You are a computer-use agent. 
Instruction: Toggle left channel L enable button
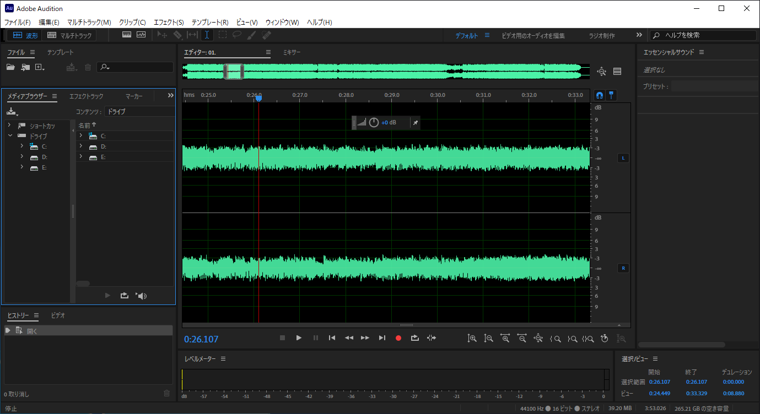tap(623, 158)
